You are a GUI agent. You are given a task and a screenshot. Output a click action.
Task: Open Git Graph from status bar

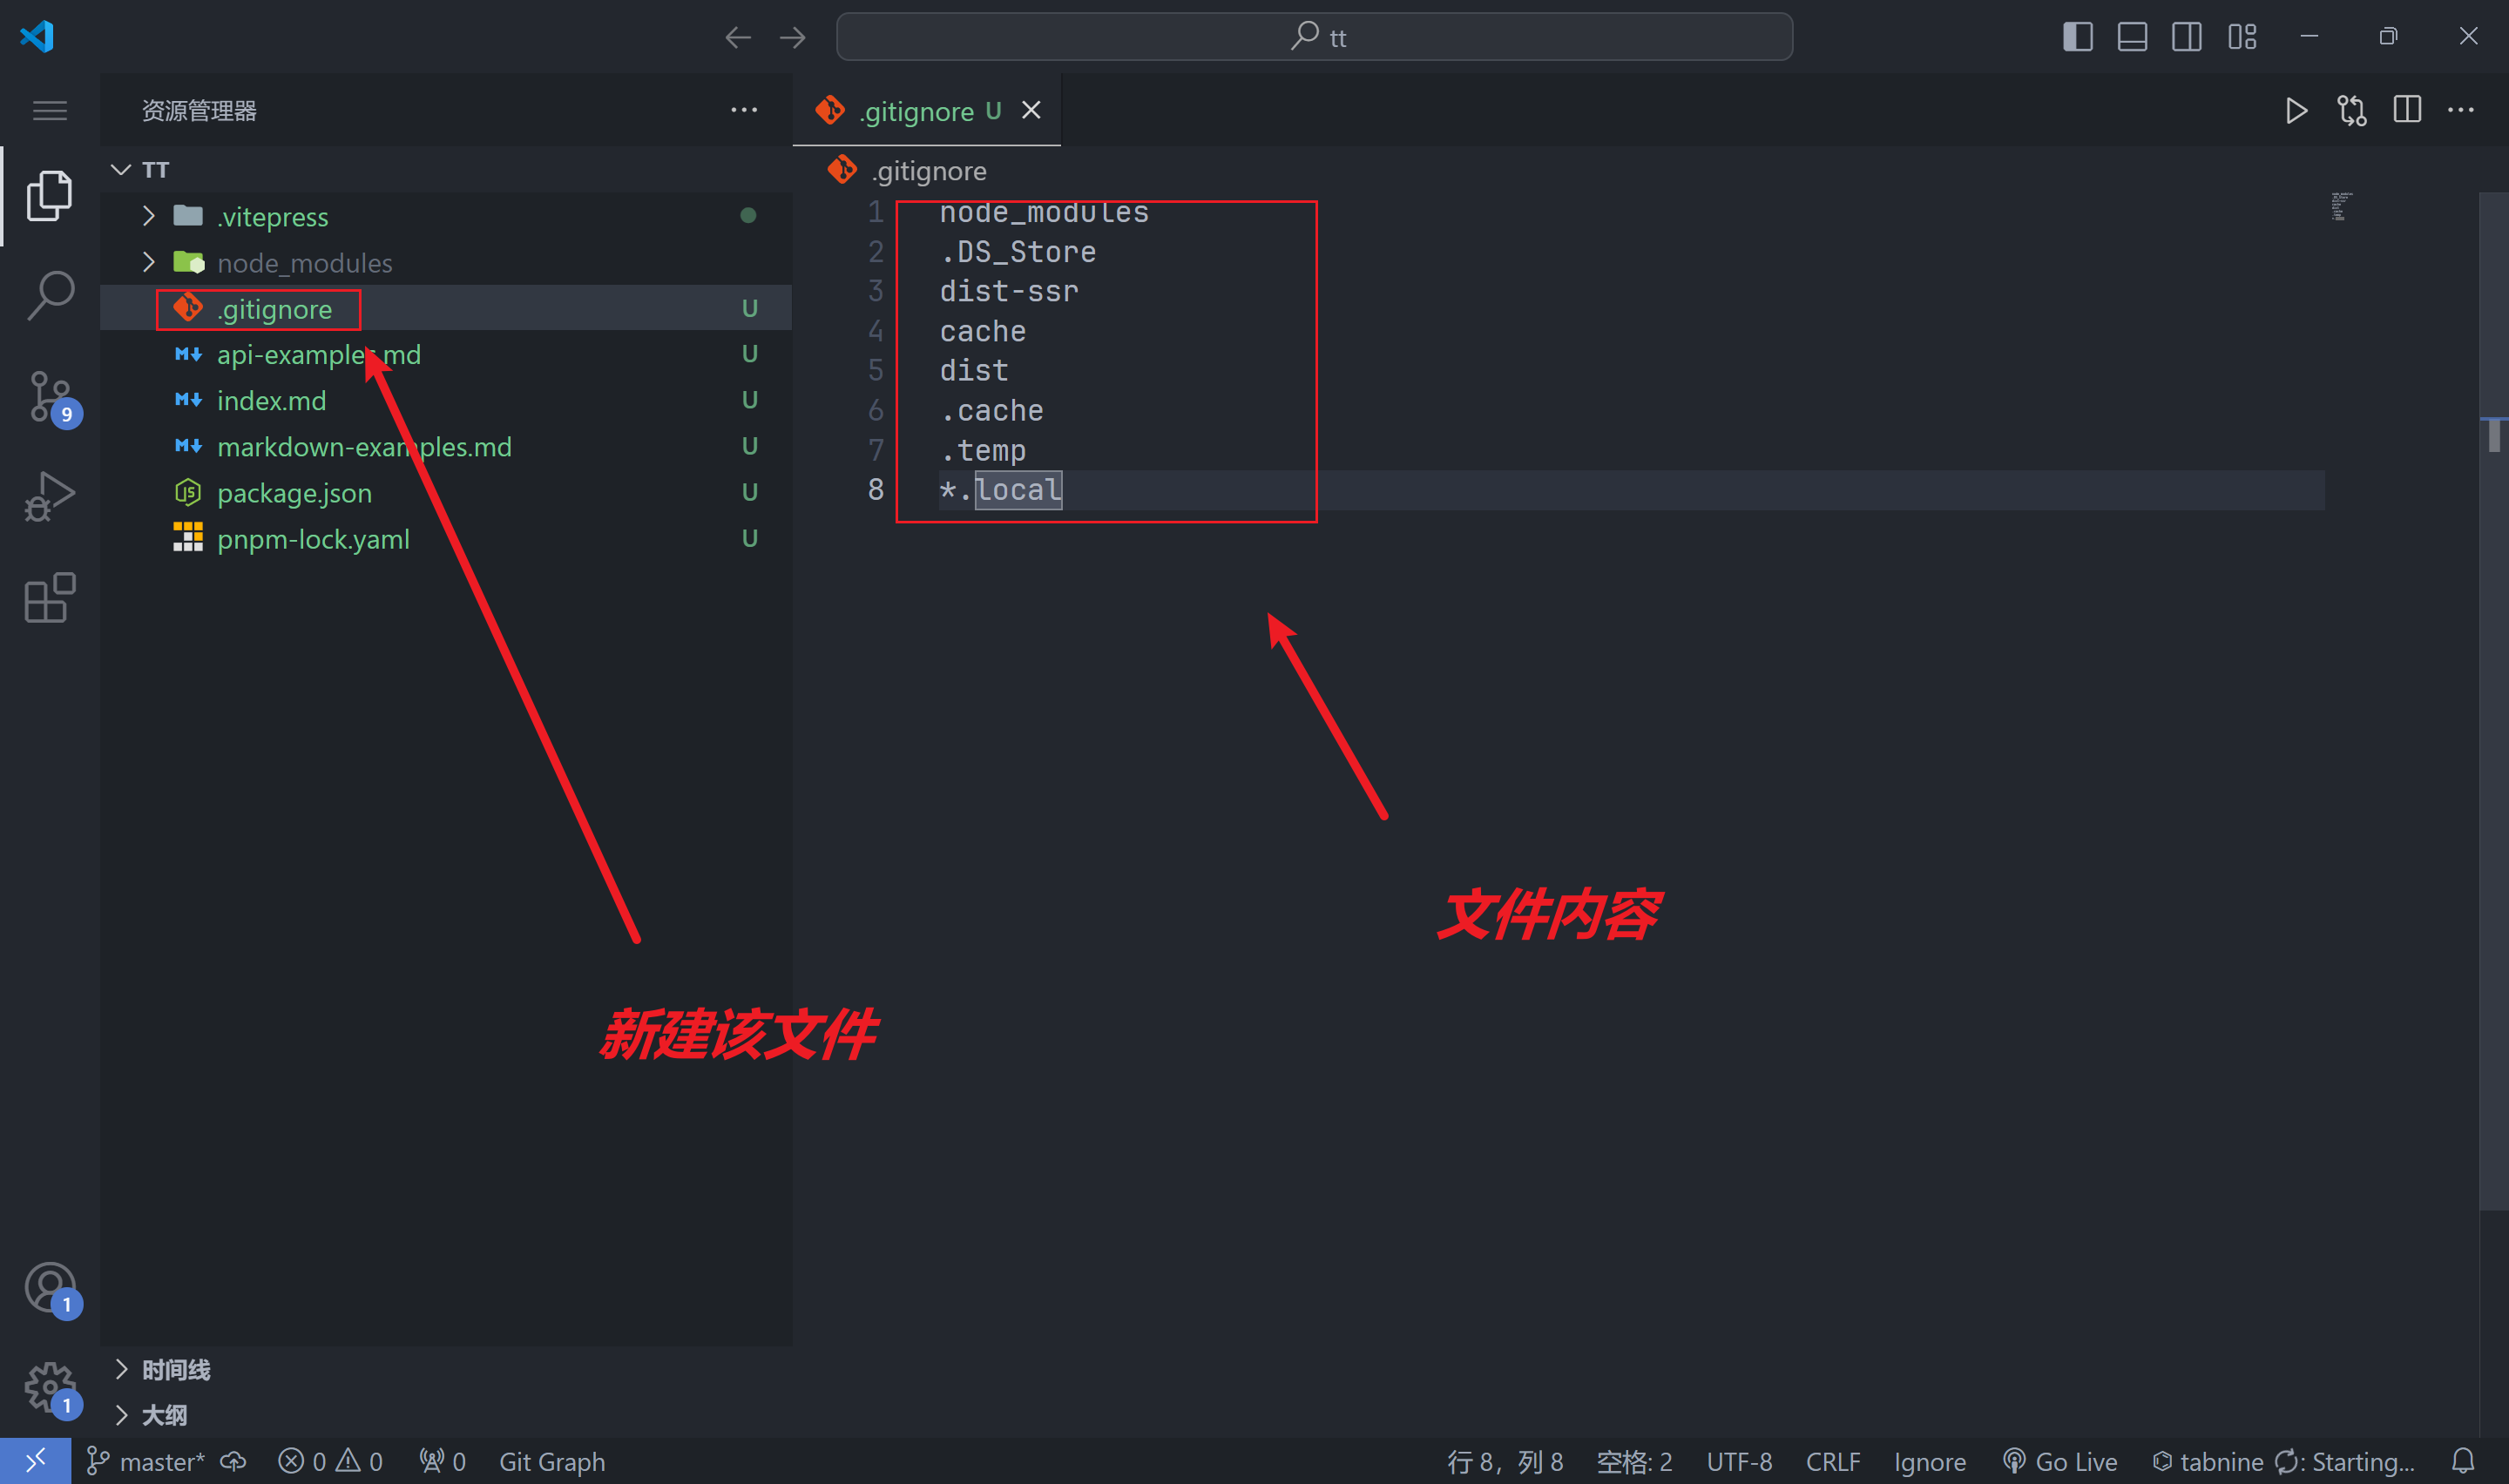[x=551, y=1461]
